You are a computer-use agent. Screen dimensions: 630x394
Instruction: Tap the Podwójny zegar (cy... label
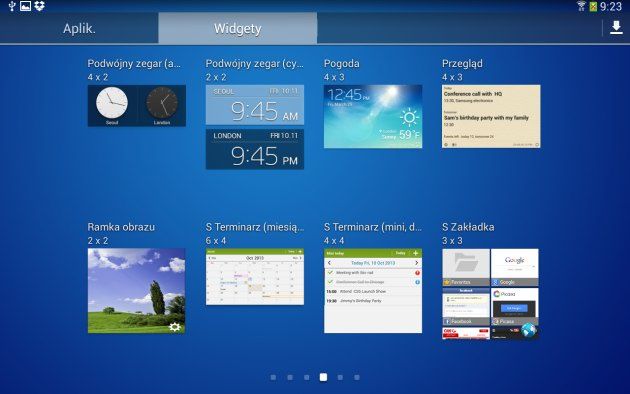click(x=255, y=63)
